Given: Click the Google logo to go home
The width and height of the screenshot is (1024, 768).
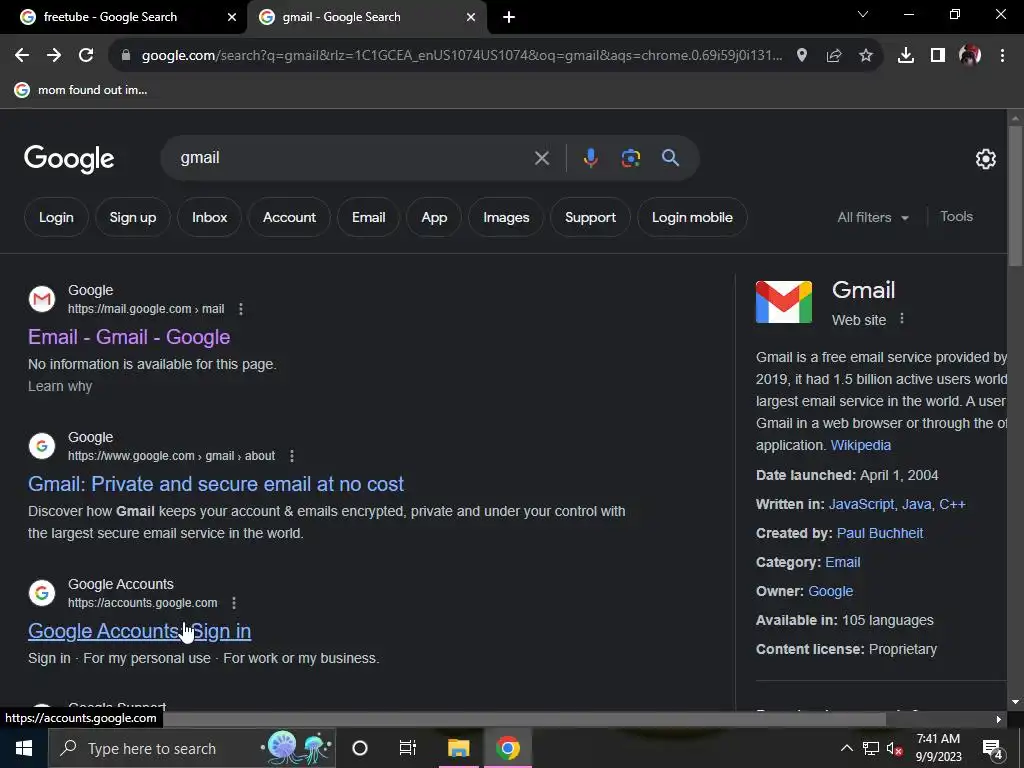Looking at the screenshot, I should point(69,159).
